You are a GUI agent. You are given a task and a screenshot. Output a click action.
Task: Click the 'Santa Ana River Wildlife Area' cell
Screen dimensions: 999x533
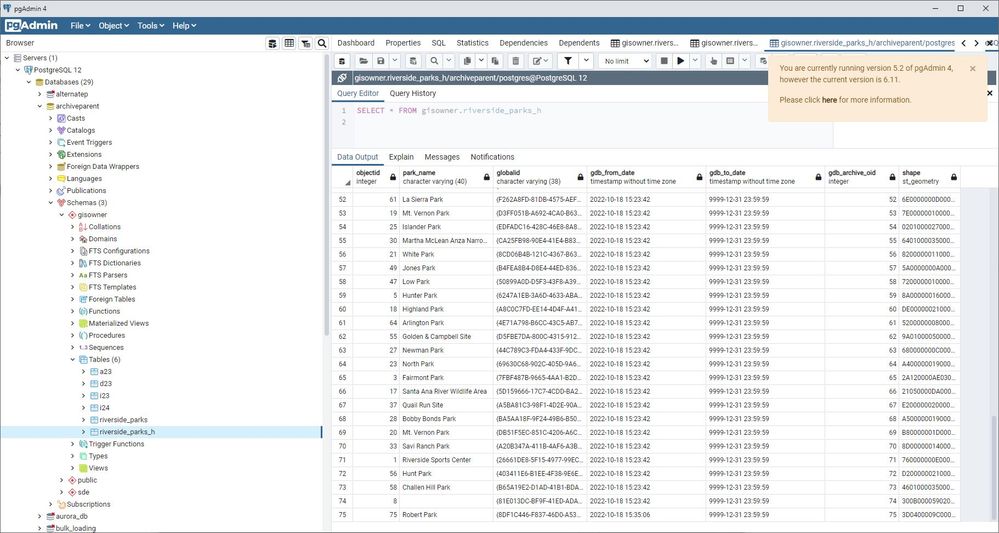(446, 392)
